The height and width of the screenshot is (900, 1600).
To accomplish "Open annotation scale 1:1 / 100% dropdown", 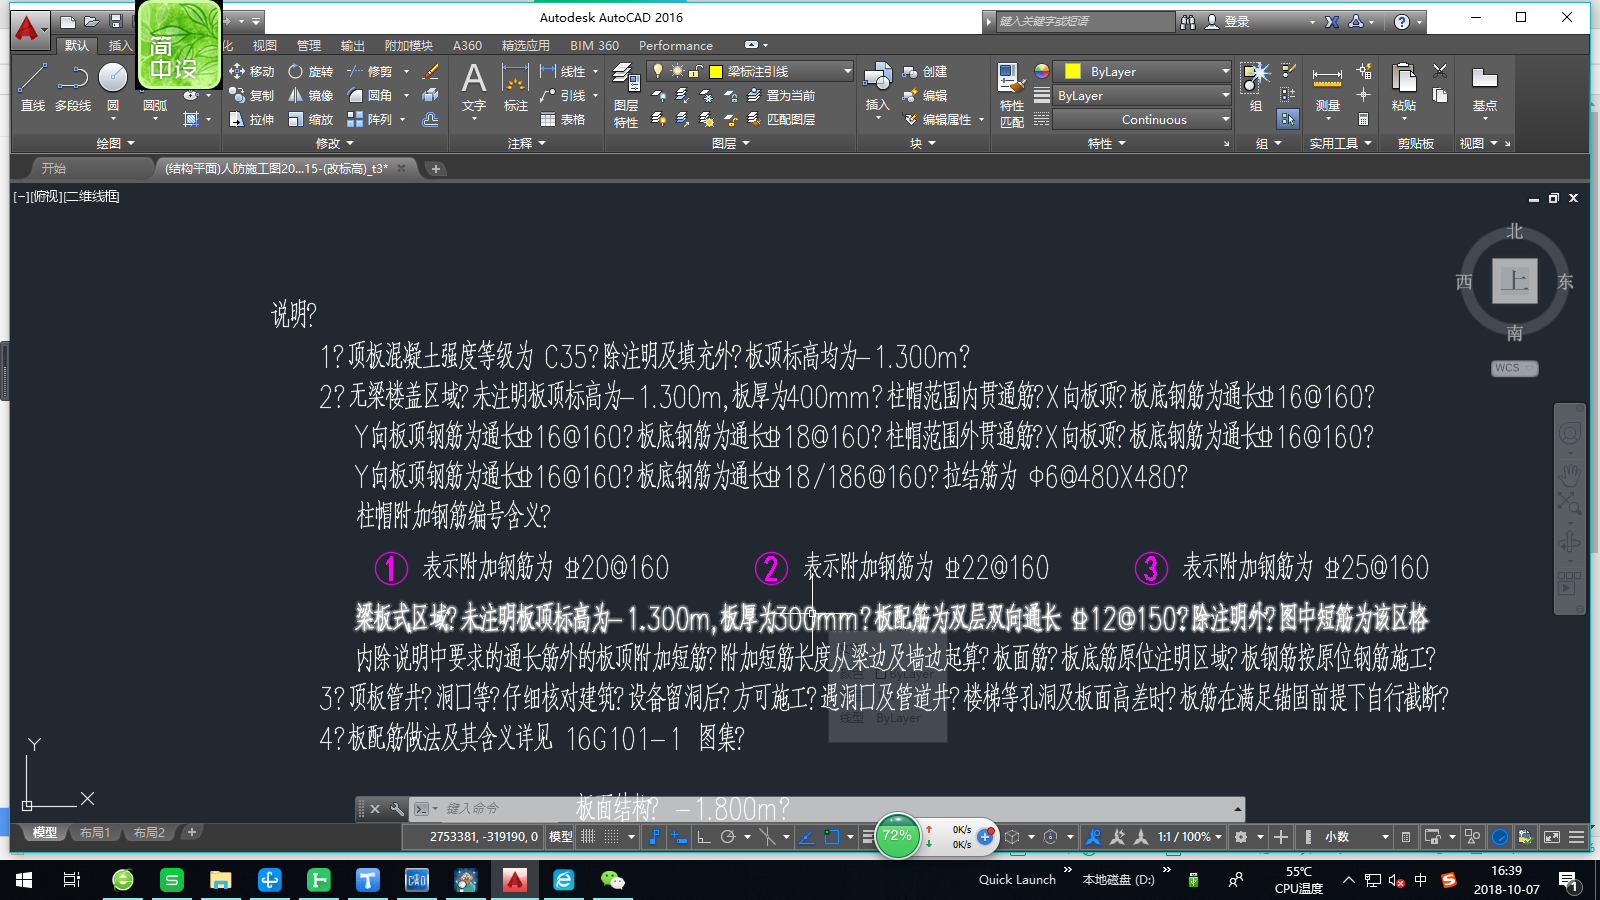I will [1190, 837].
